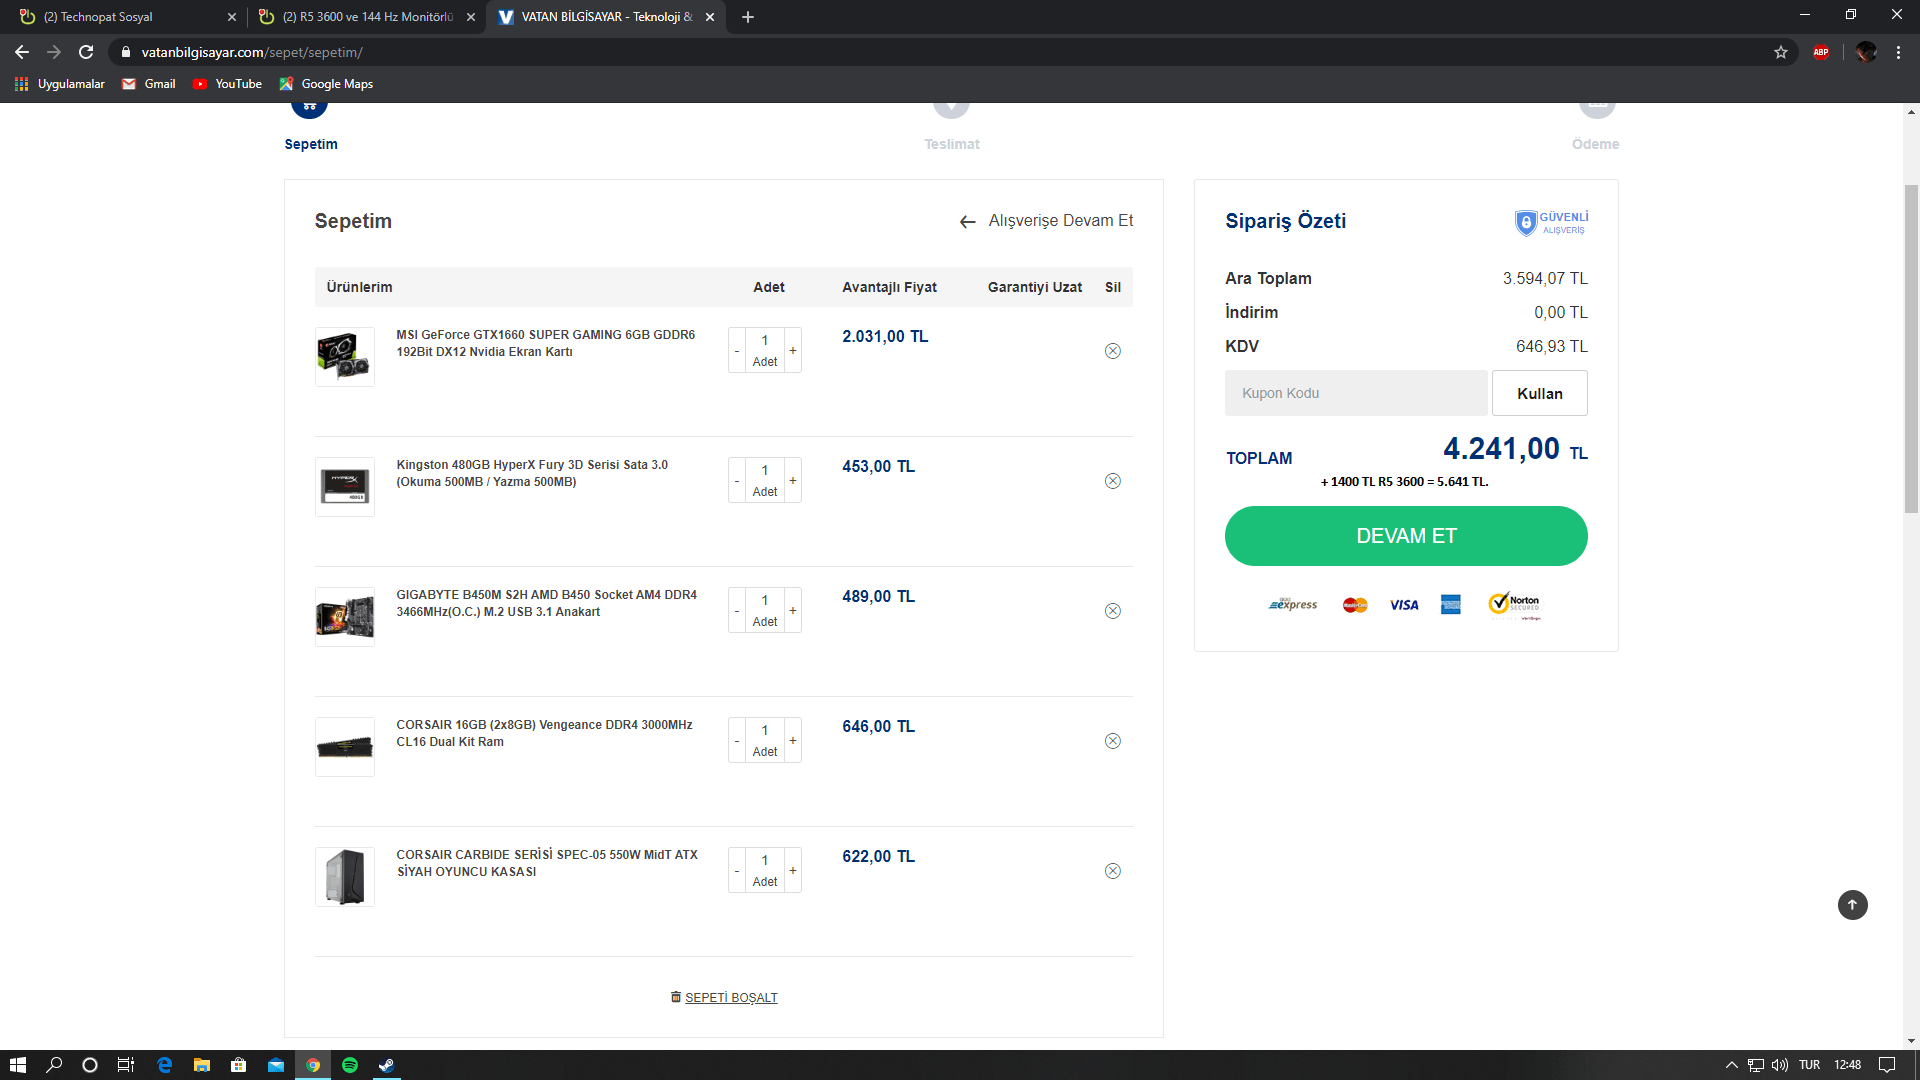Increase CORSAIR Vengeance RAM quantity
1920x1080 pixels.
point(793,741)
